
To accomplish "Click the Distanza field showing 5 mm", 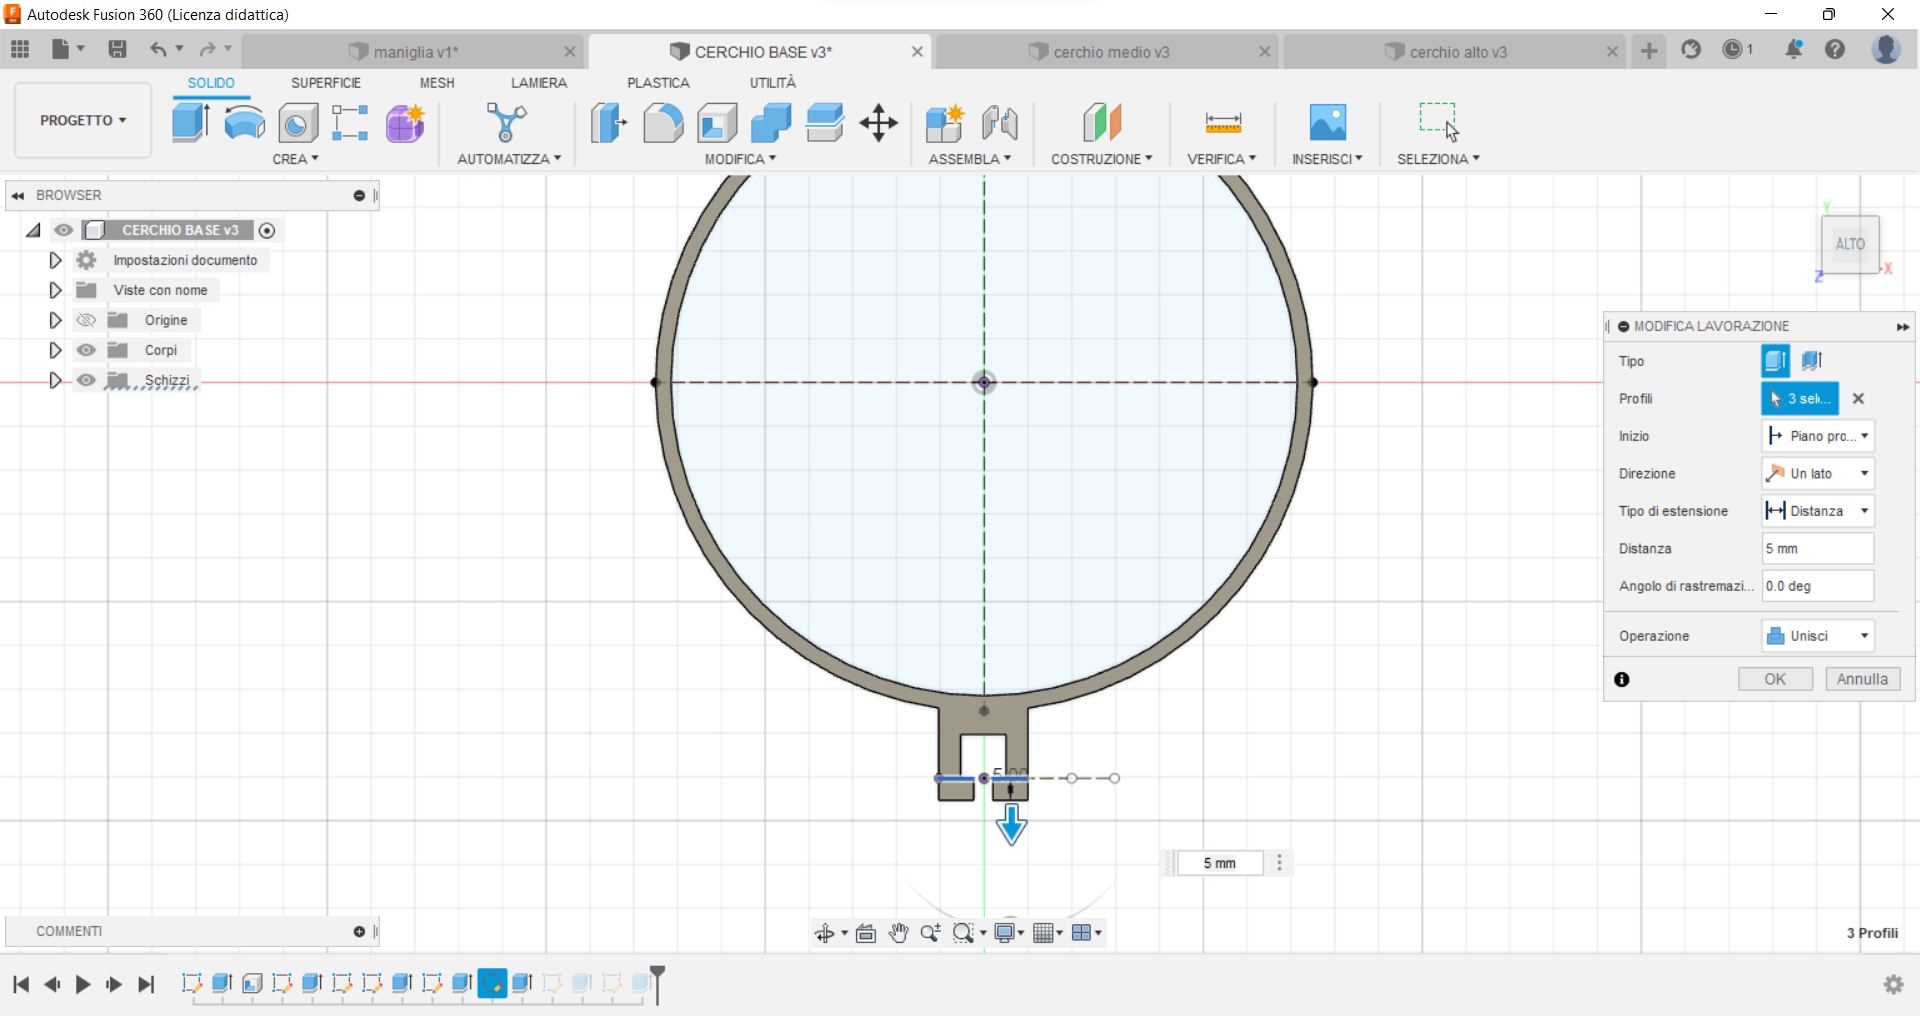I will (1816, 548).
